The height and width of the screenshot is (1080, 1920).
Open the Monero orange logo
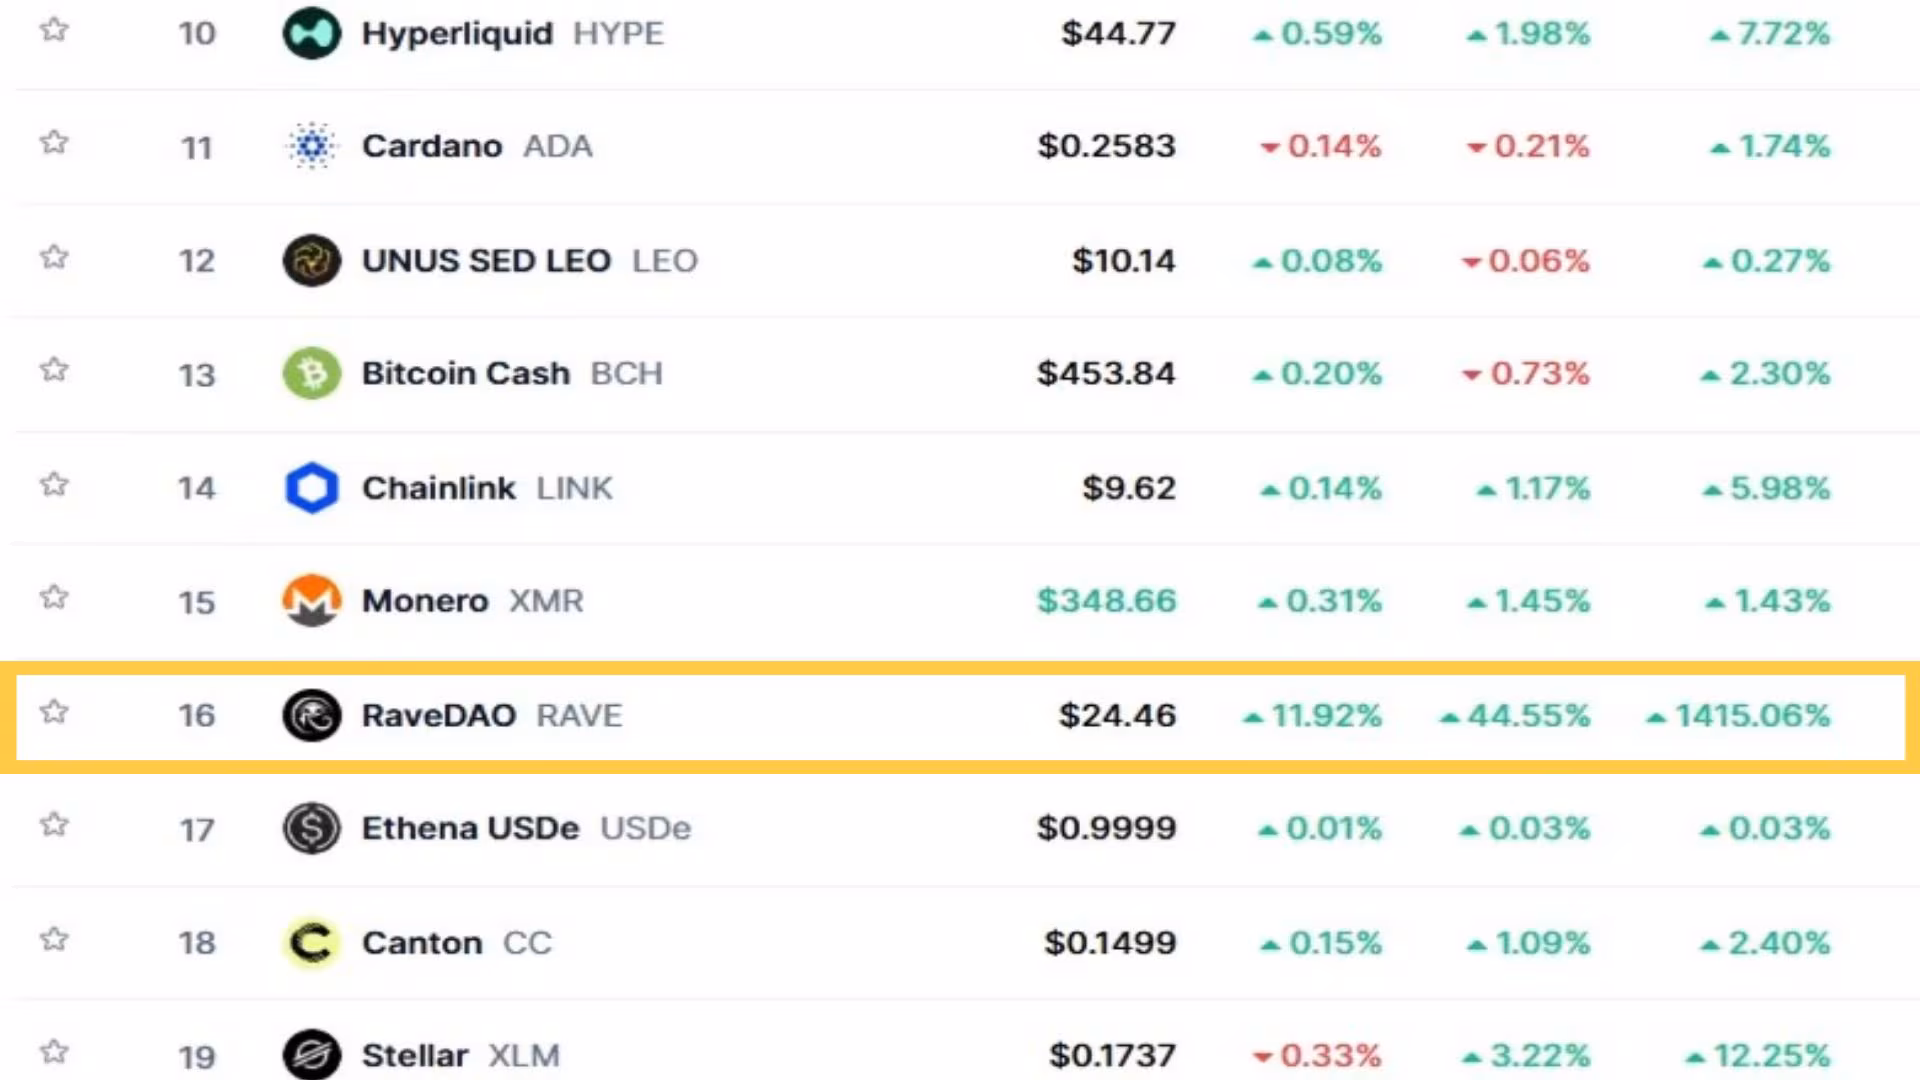coord(312,600)
